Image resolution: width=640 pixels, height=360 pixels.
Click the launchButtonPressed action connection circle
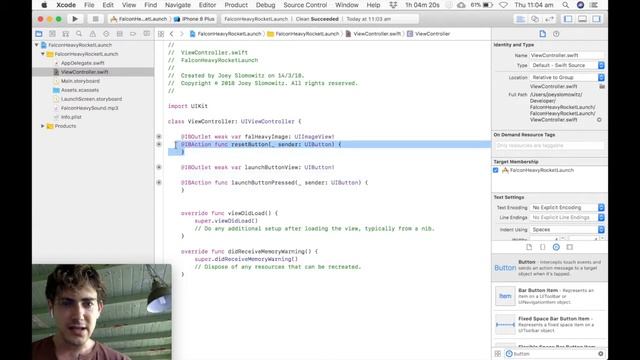(x=159, y=182)
